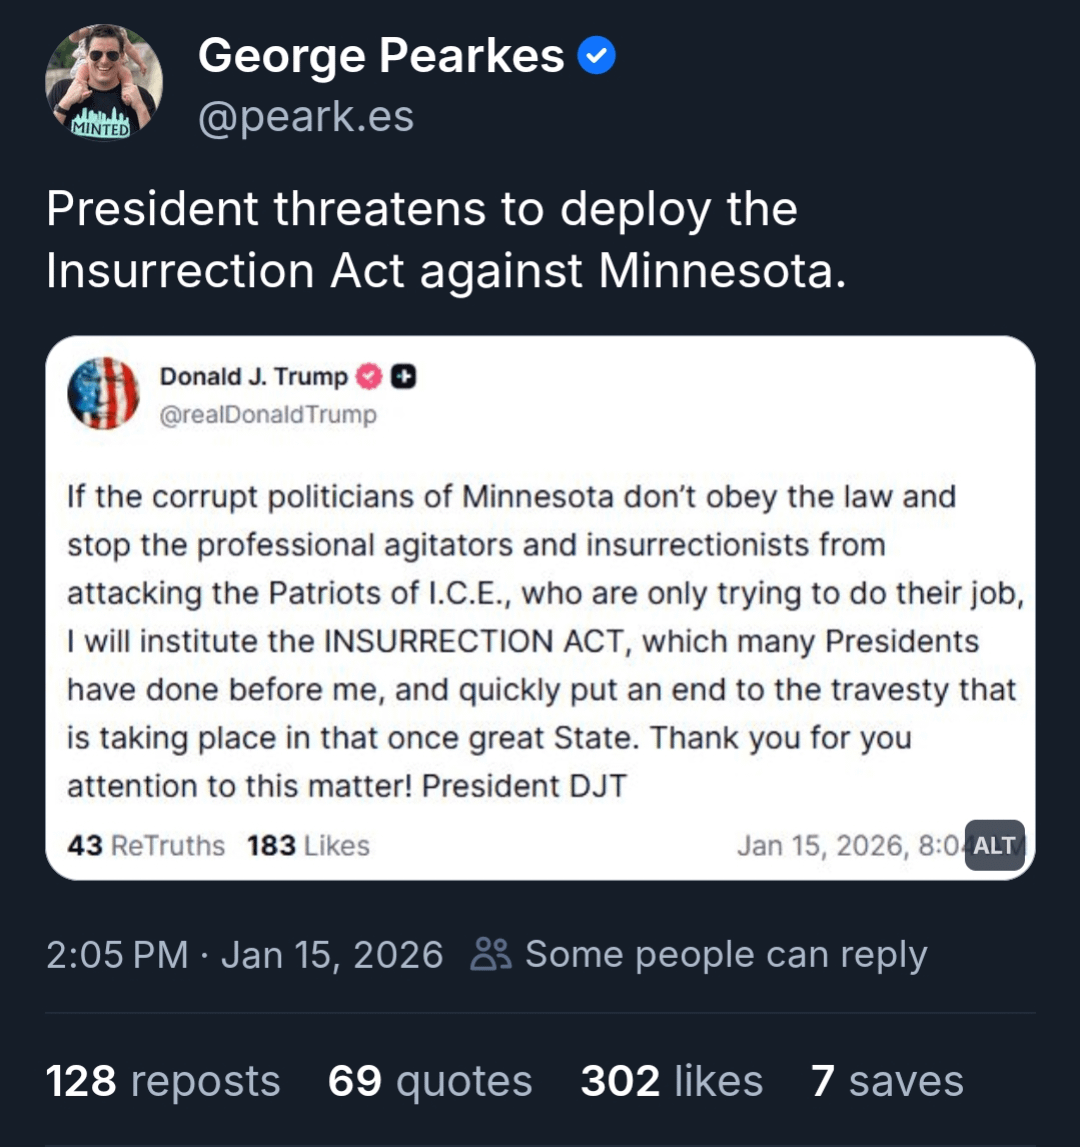This screenshot has height=1147, width=1080.
Task: Click the red verified badge in embedded post
Action: [369, 377]
